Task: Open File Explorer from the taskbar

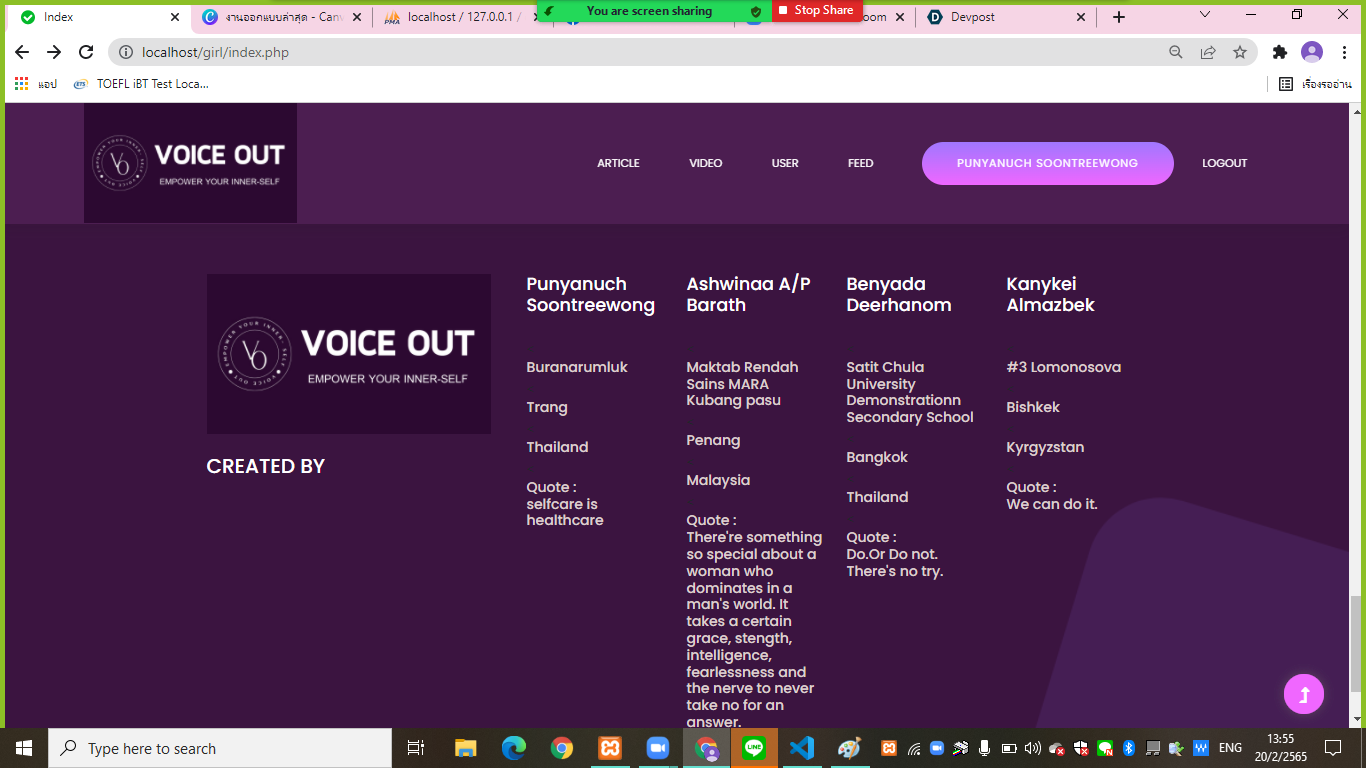Action: [x=465, y=747]
